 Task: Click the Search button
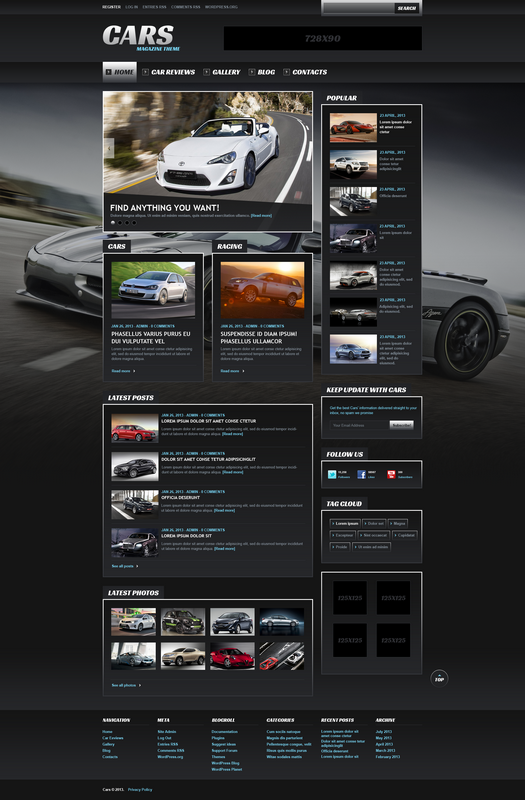[x=407, y=8]
